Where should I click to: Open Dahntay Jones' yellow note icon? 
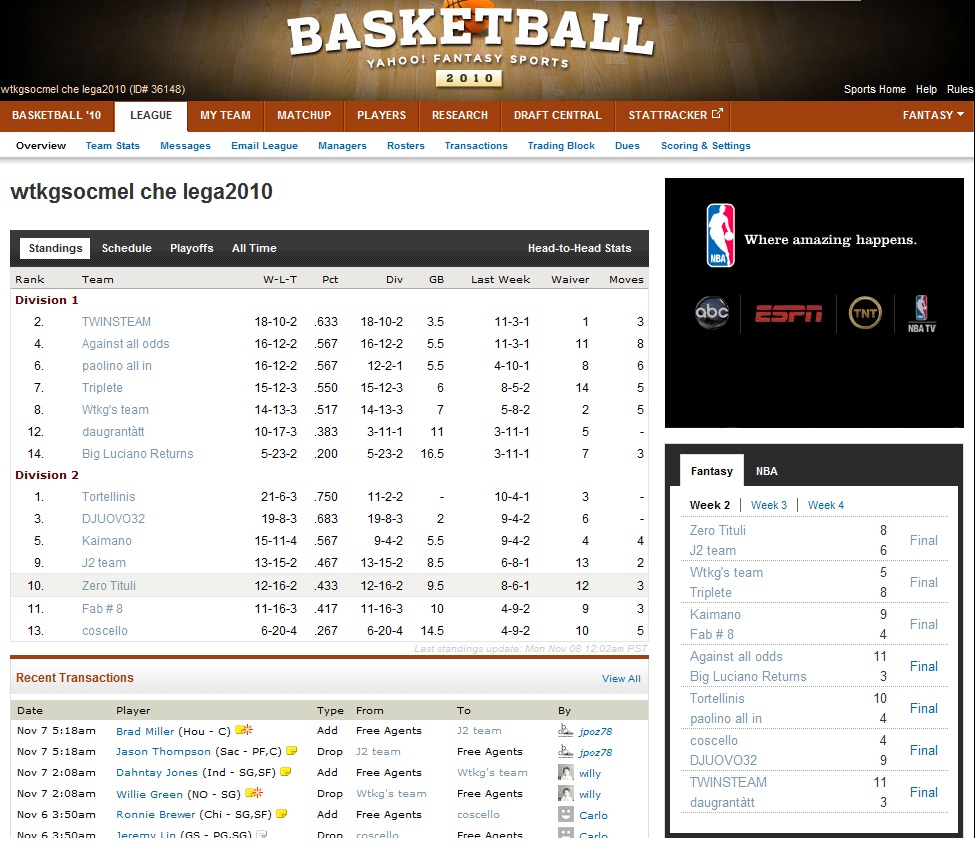coord(286,772)
